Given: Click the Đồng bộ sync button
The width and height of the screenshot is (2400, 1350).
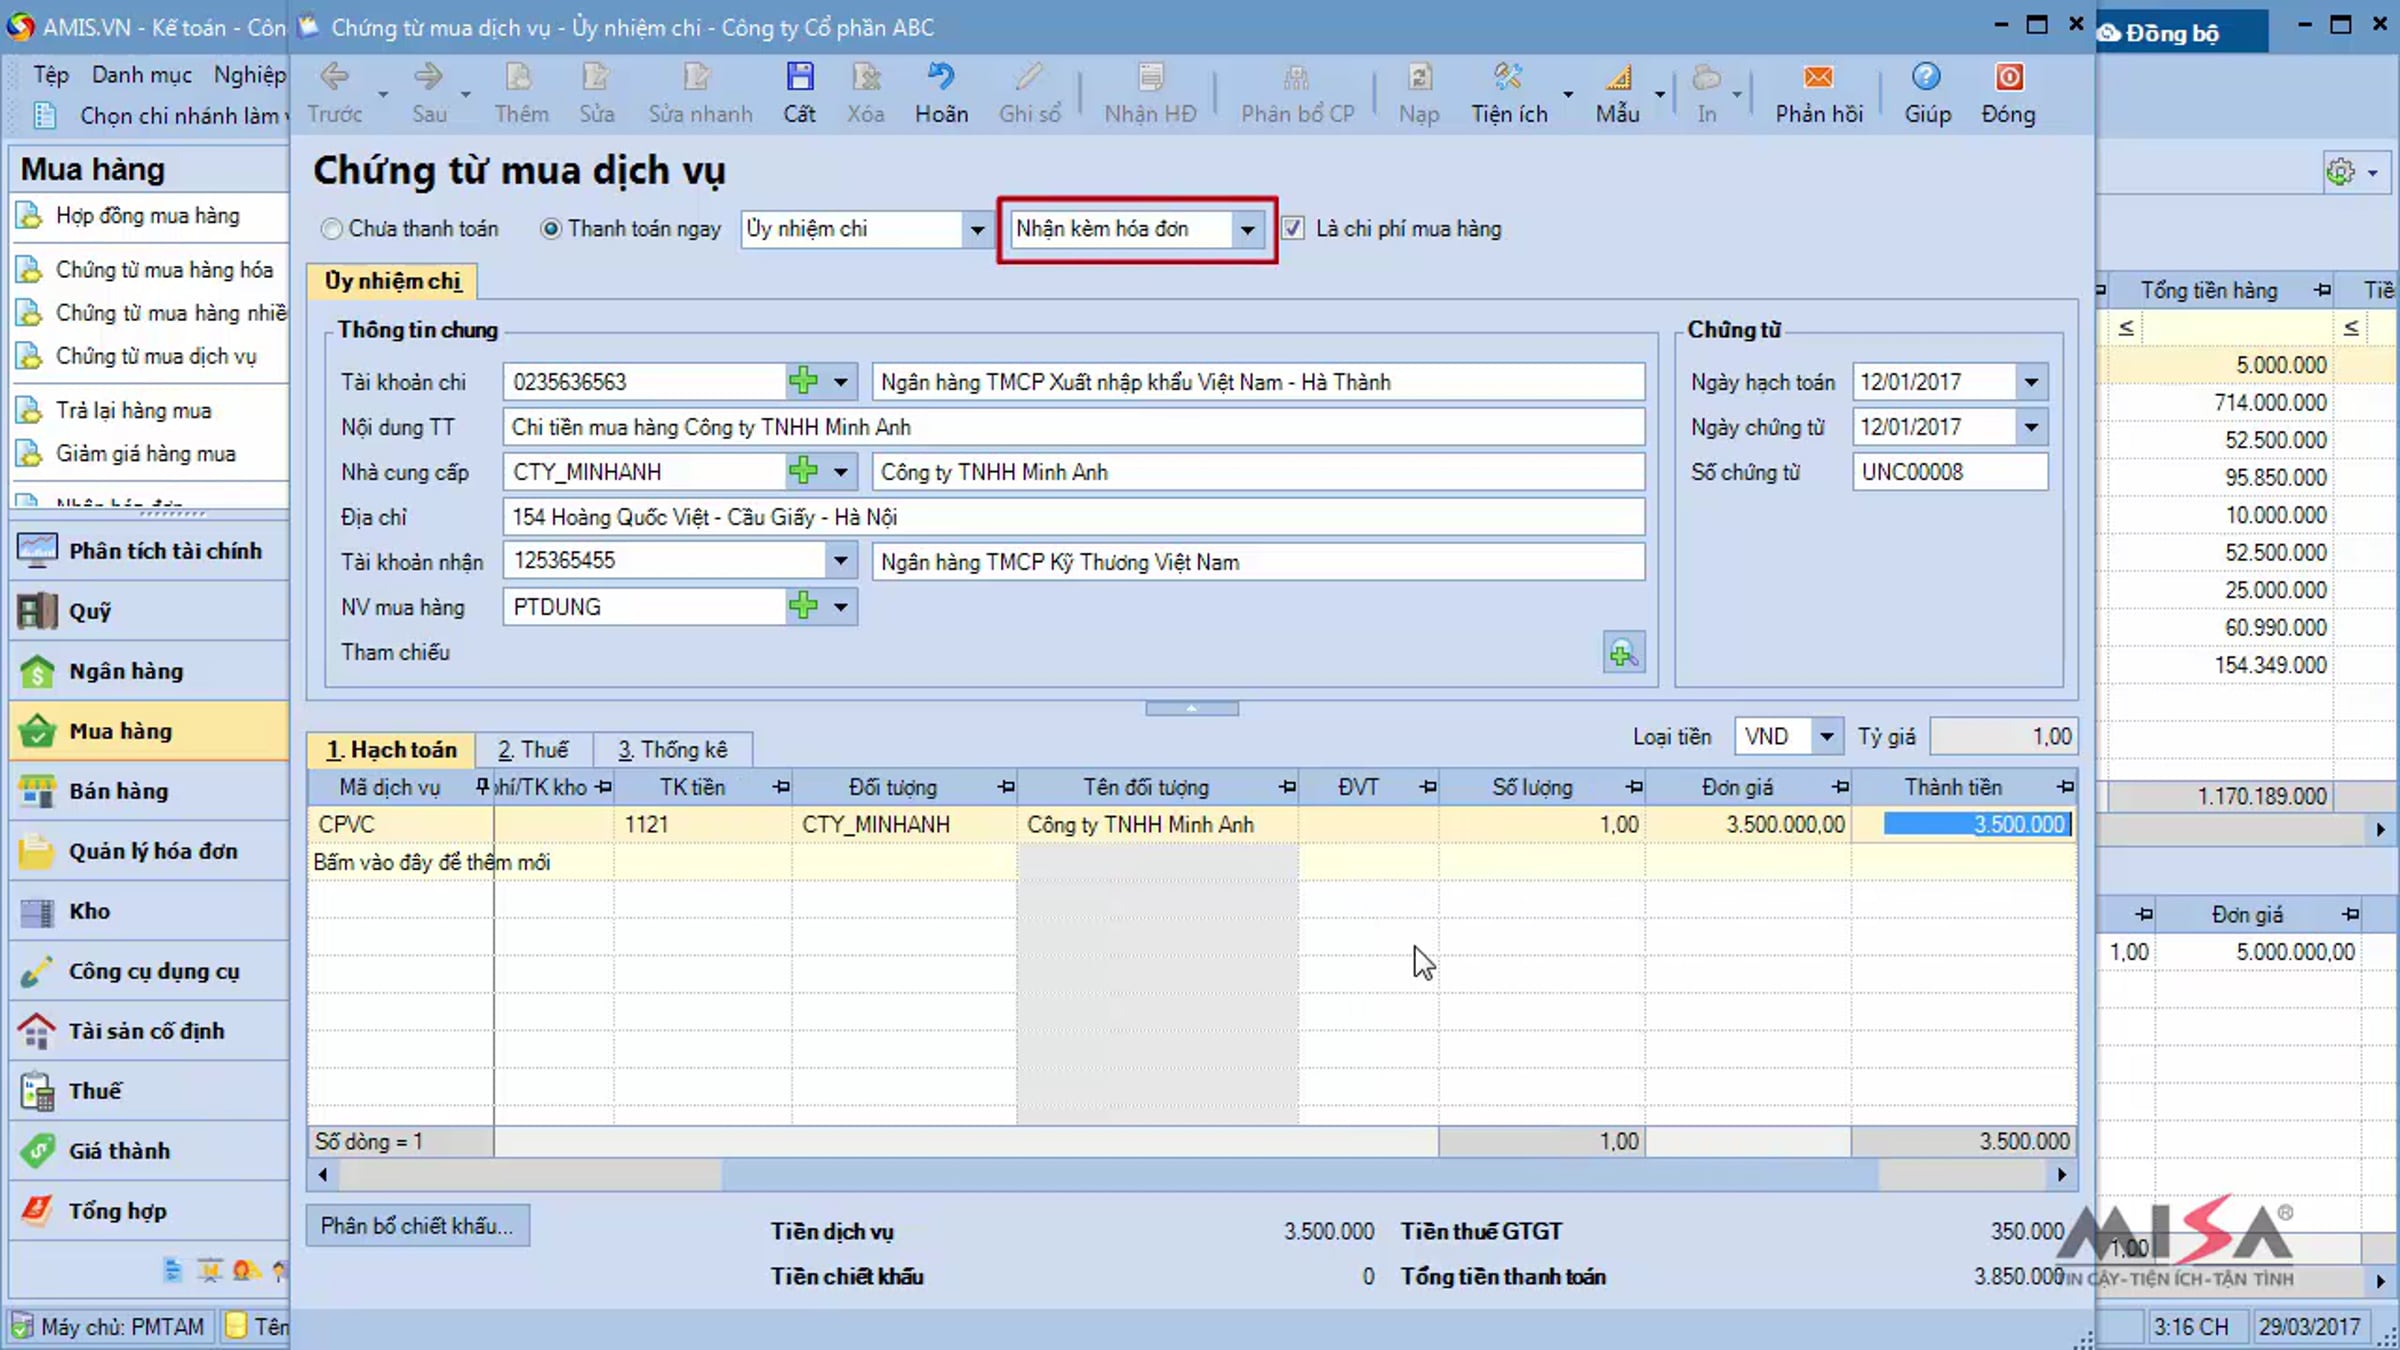Looking at the screenshot, I should pyautogui.click(x=2181, y=32).
